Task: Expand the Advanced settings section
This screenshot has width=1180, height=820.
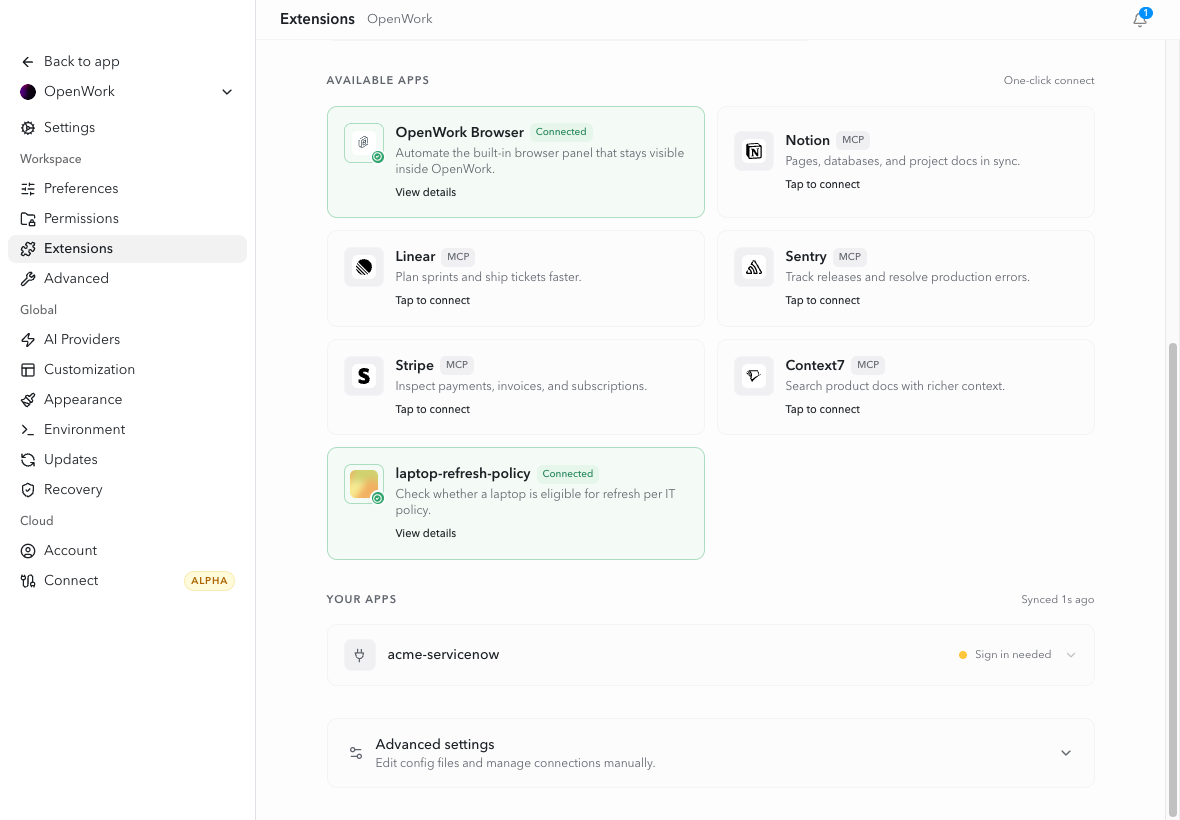Action: tap(710, 753)
